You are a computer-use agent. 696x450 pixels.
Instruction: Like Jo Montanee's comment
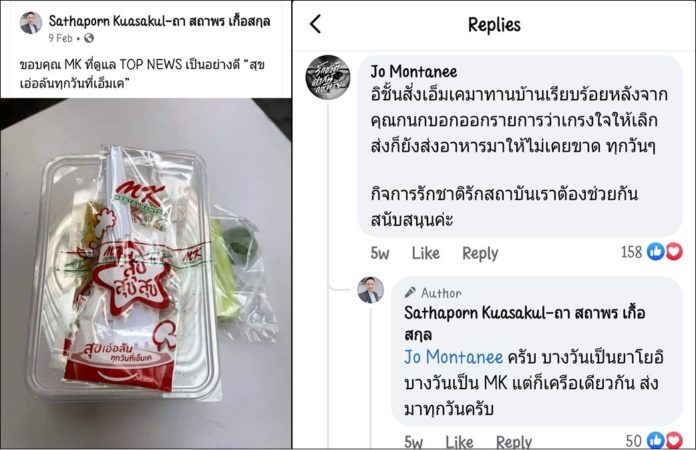coord(425,253)
